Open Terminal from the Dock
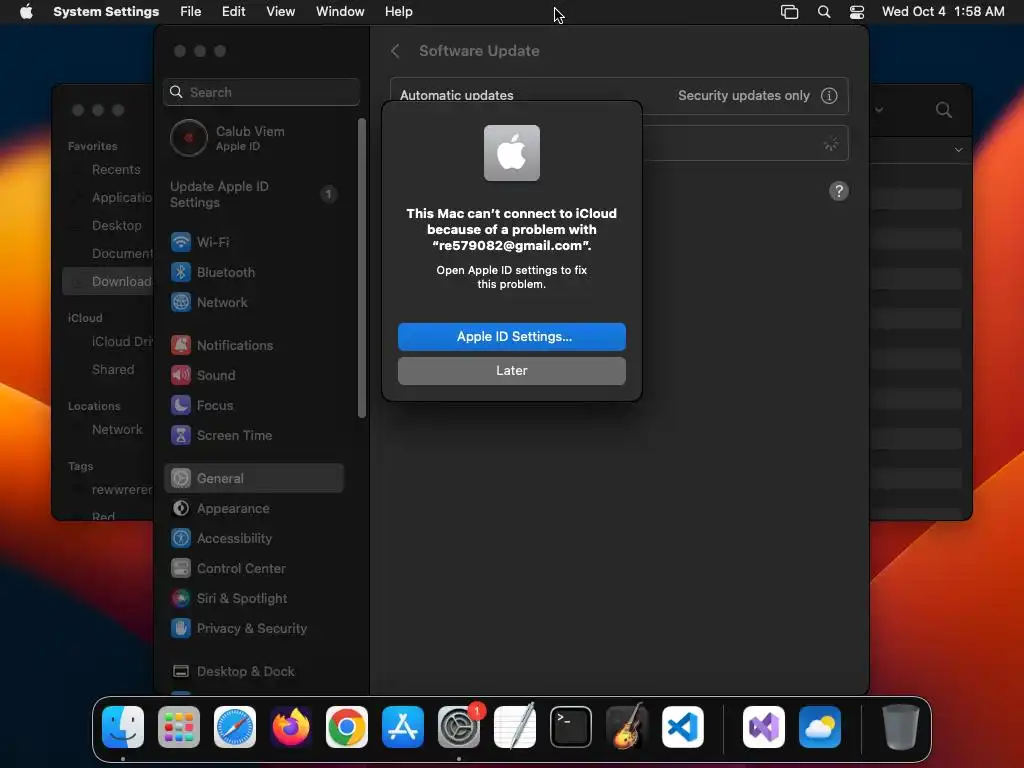1024x768 pixels. (571, 726)
